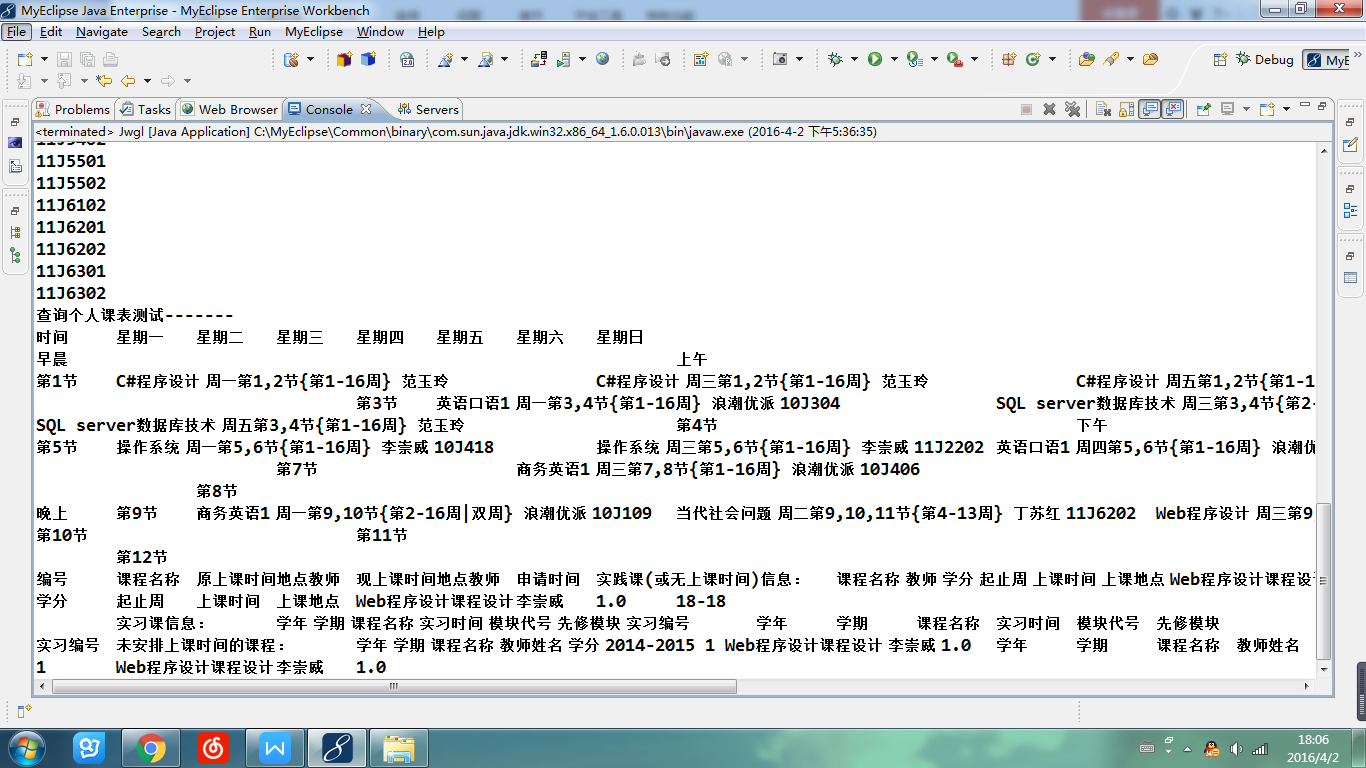
Task: Click the Run External Tools icon
Action: coord(955,59)
